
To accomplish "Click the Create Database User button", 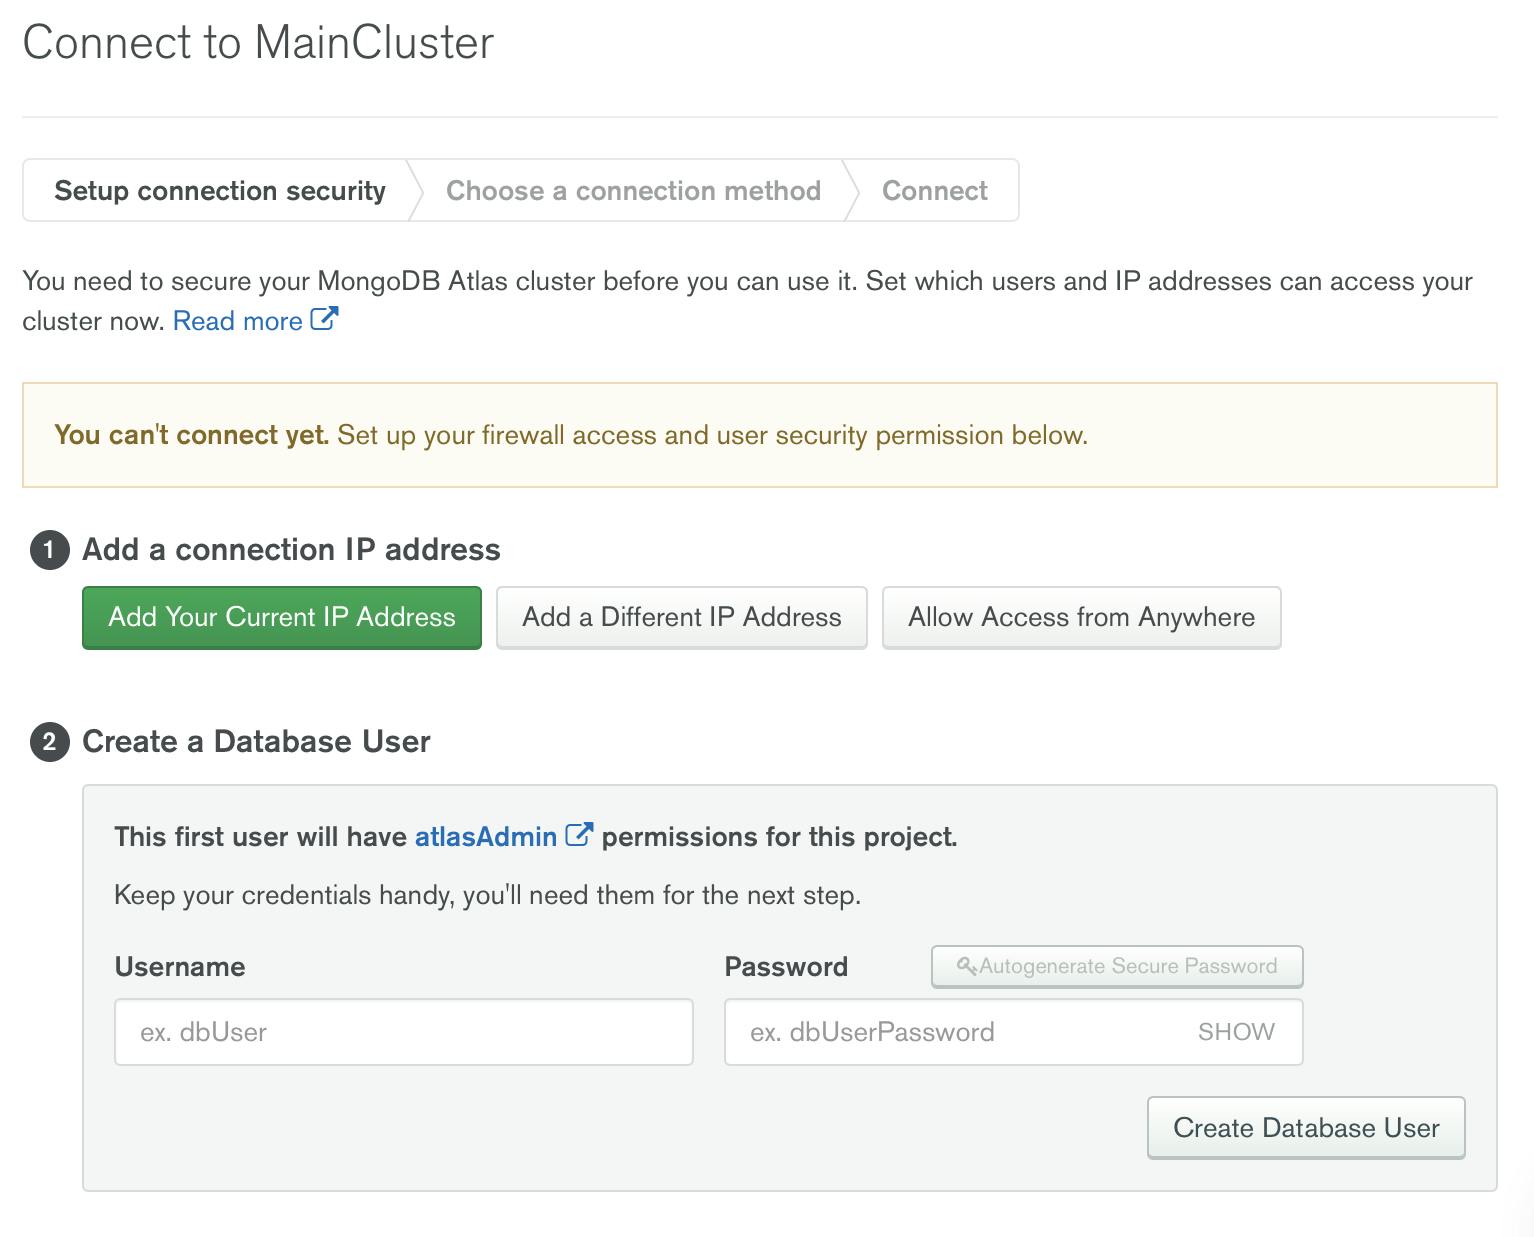I will (1306, 1128).
